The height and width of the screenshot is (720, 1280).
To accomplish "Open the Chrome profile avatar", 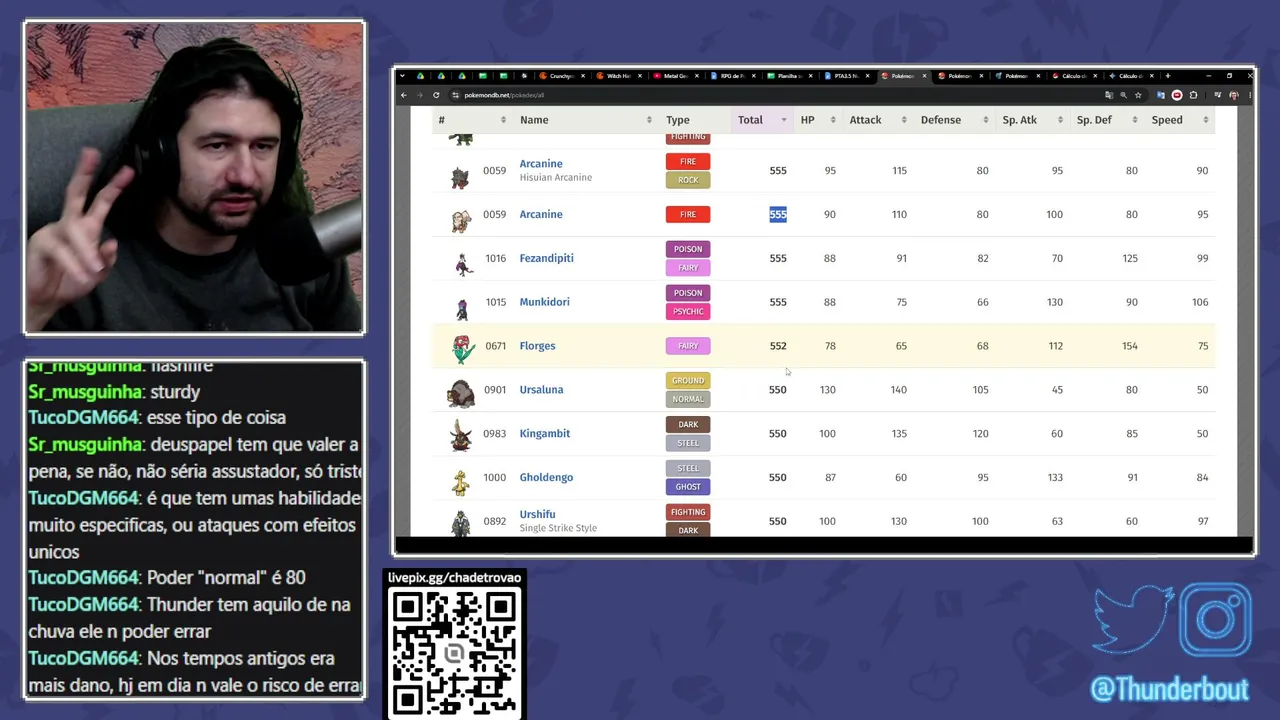I will (x=1234, y=95).
